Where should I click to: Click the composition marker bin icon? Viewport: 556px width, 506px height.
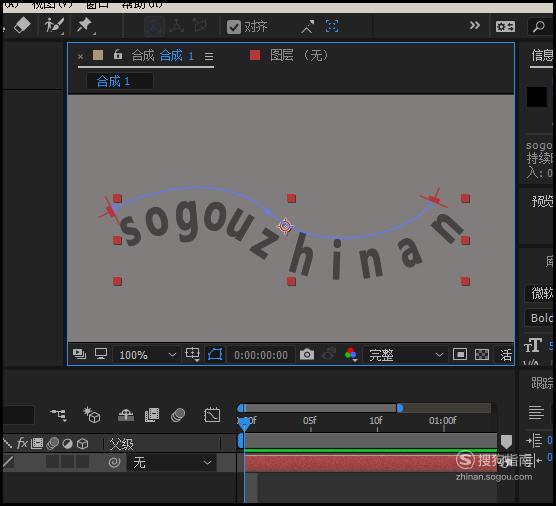[506, 442]
